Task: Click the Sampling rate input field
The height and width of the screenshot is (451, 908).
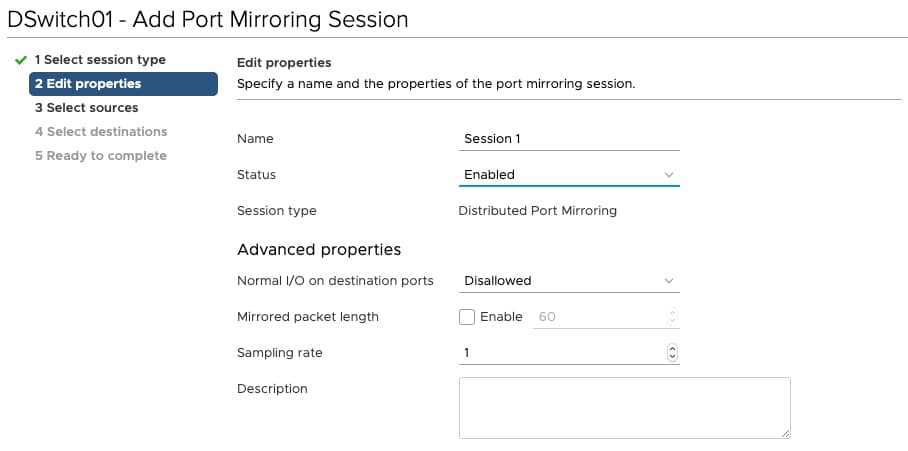Action: point(569,353)
